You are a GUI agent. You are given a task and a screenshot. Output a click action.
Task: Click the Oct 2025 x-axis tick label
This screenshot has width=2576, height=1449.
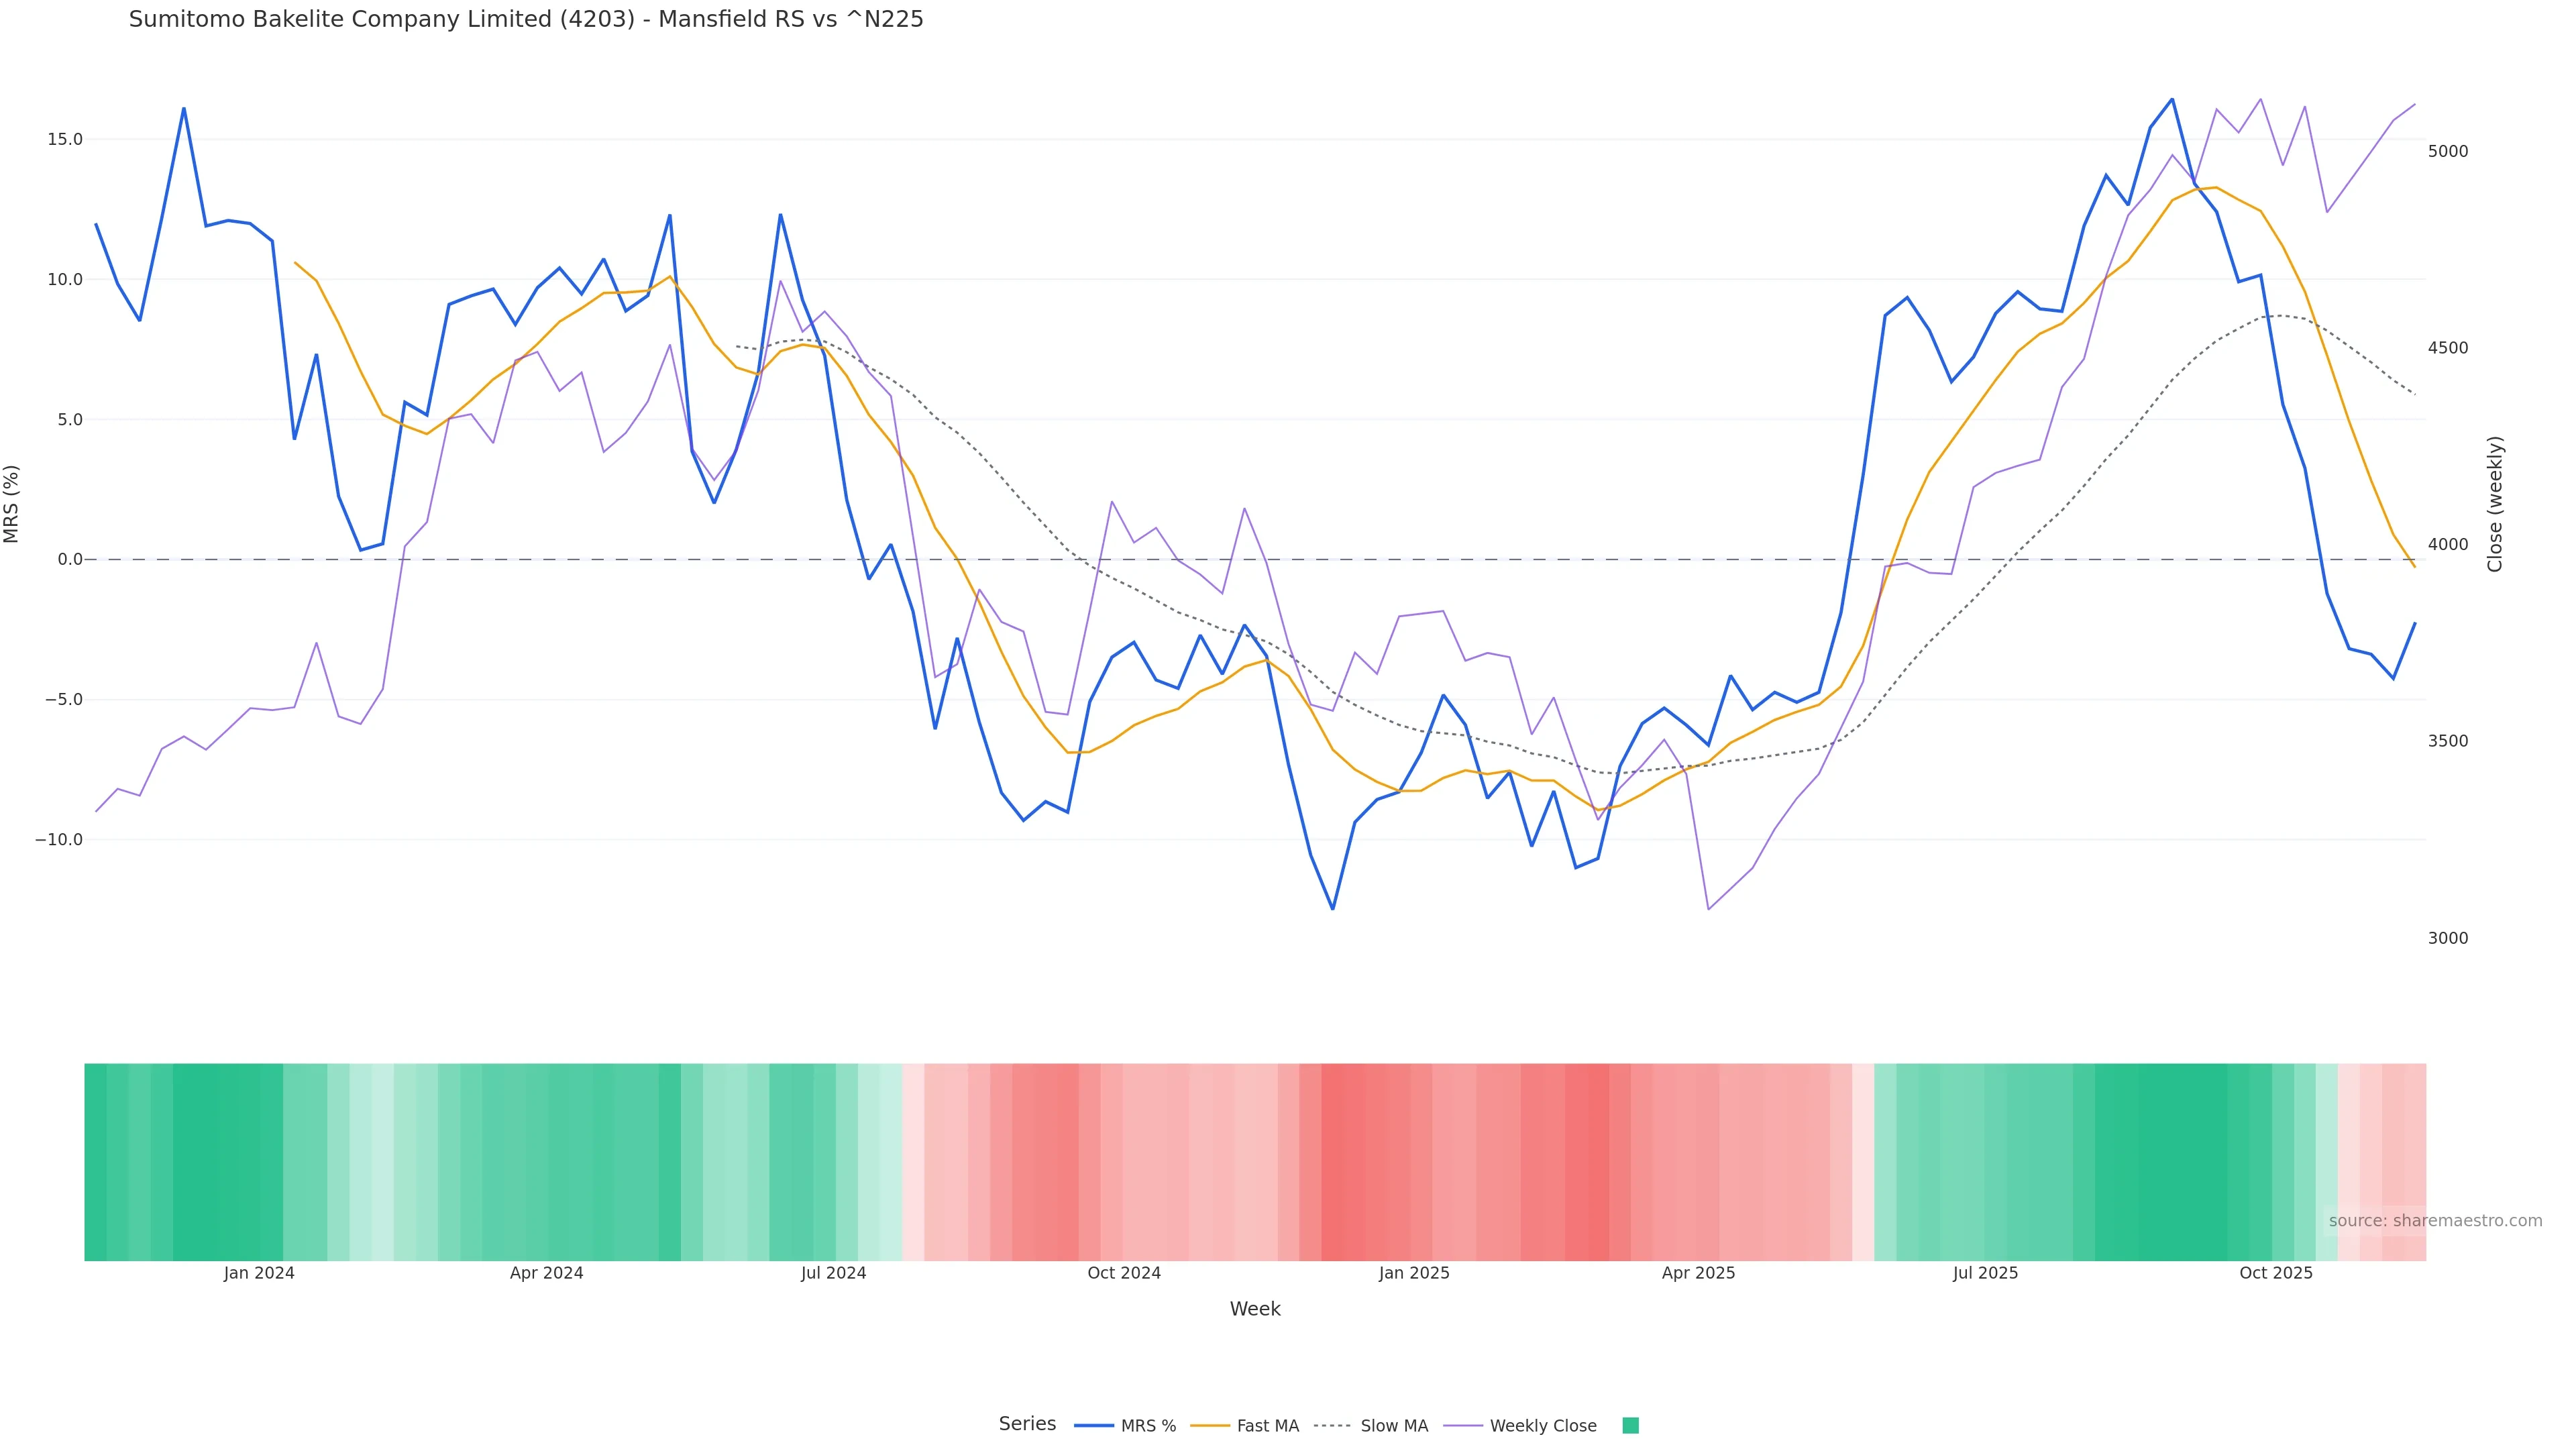pos(2276,1273)
